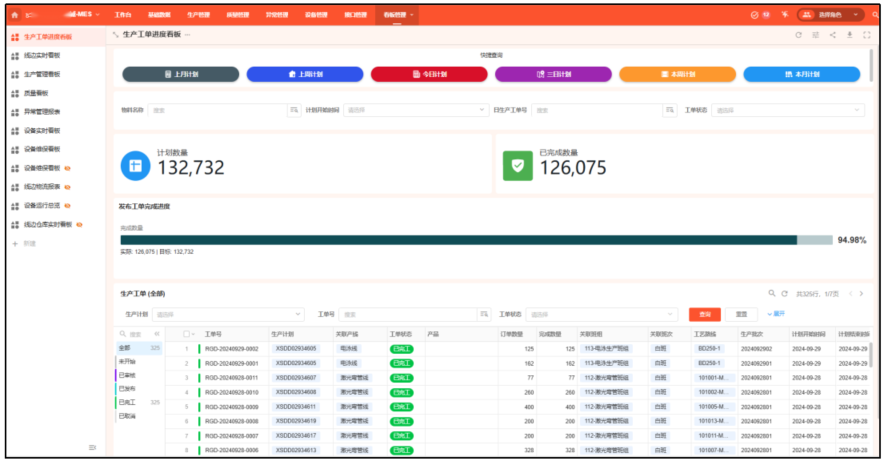Viewport: 886px width, 462px height.
Task: Open the table-section 工单状态 dropdown
Action: 602,314
